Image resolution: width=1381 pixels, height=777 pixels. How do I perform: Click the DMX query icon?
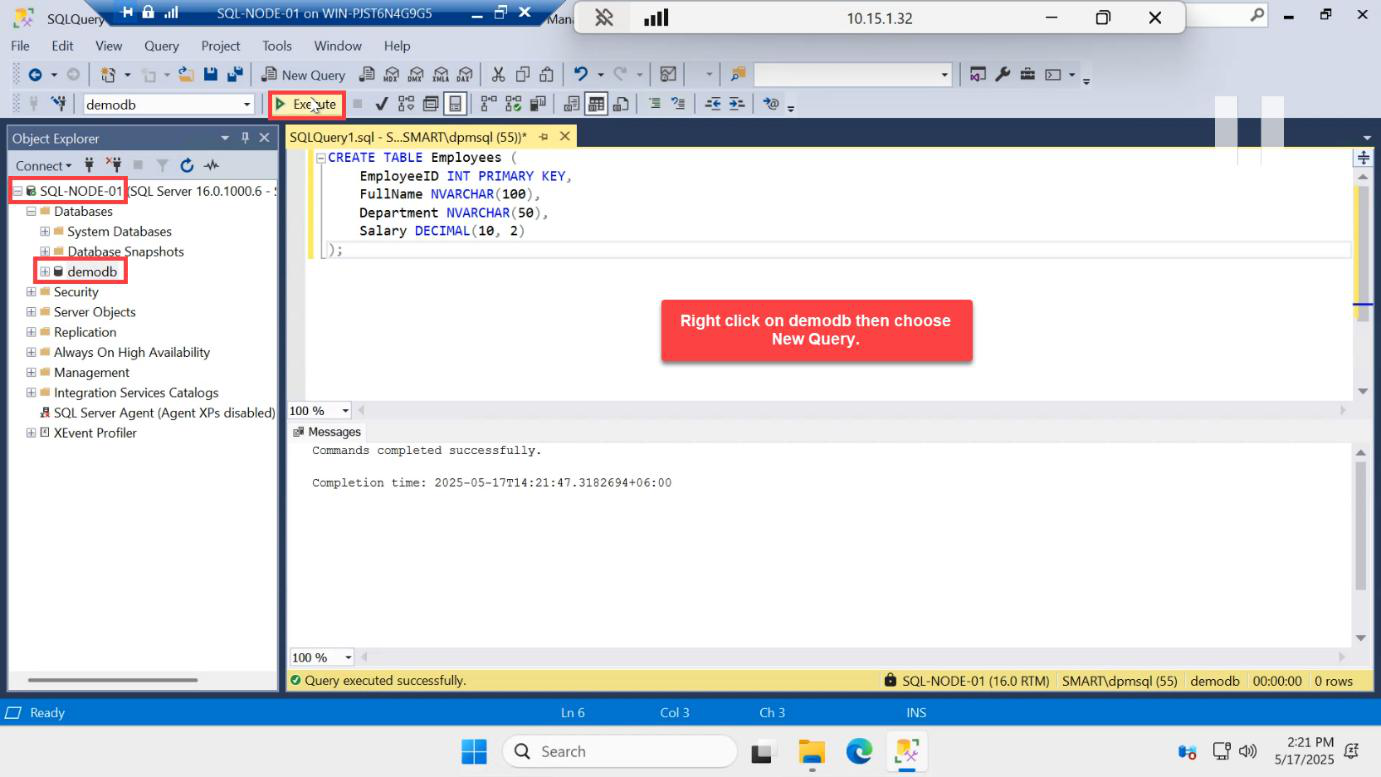415,74
